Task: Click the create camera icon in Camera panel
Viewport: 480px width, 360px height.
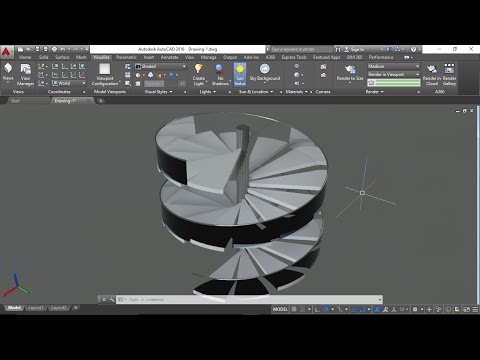Action: pos(323,67)
